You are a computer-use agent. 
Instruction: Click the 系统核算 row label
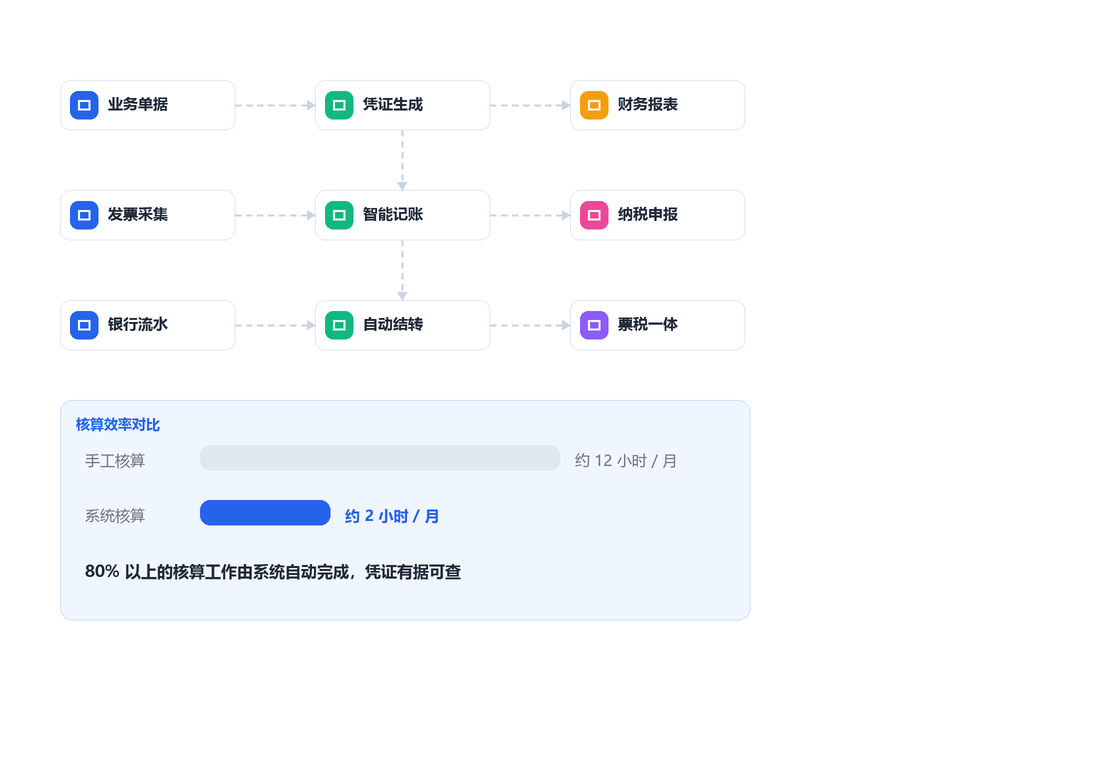(x=115, y=516)
